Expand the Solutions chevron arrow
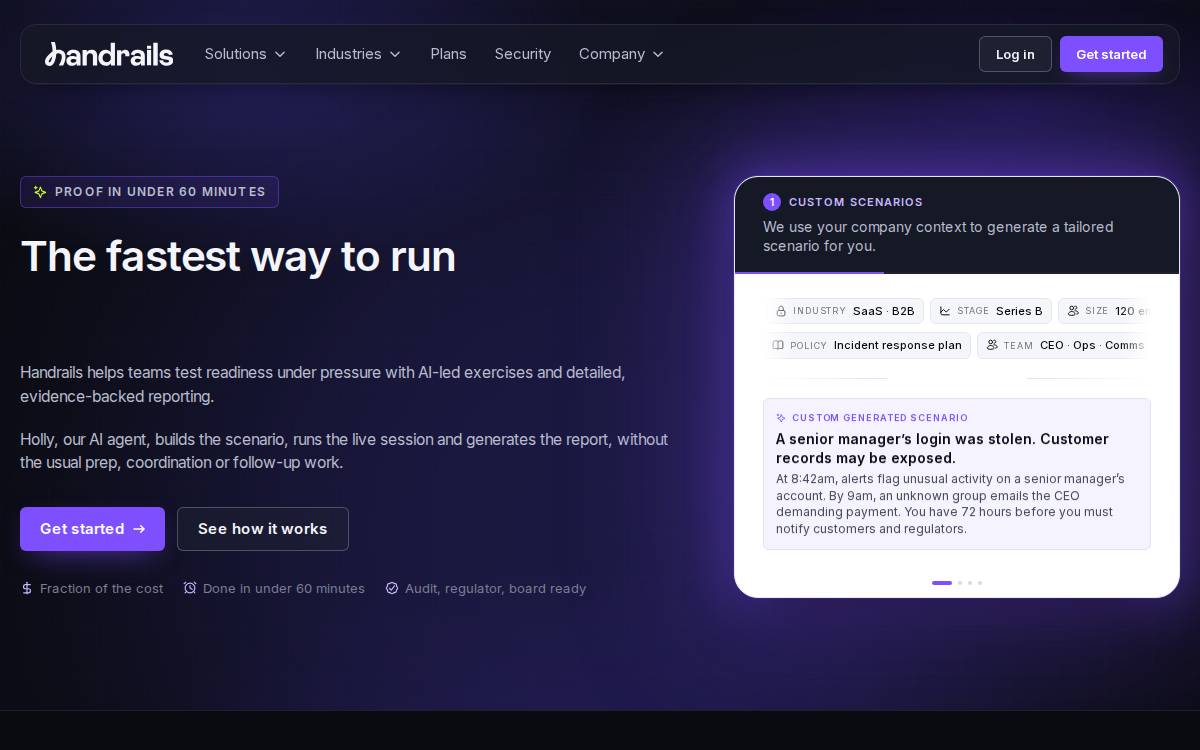Viewport: 1200px width, 750px height. [280, 54]
